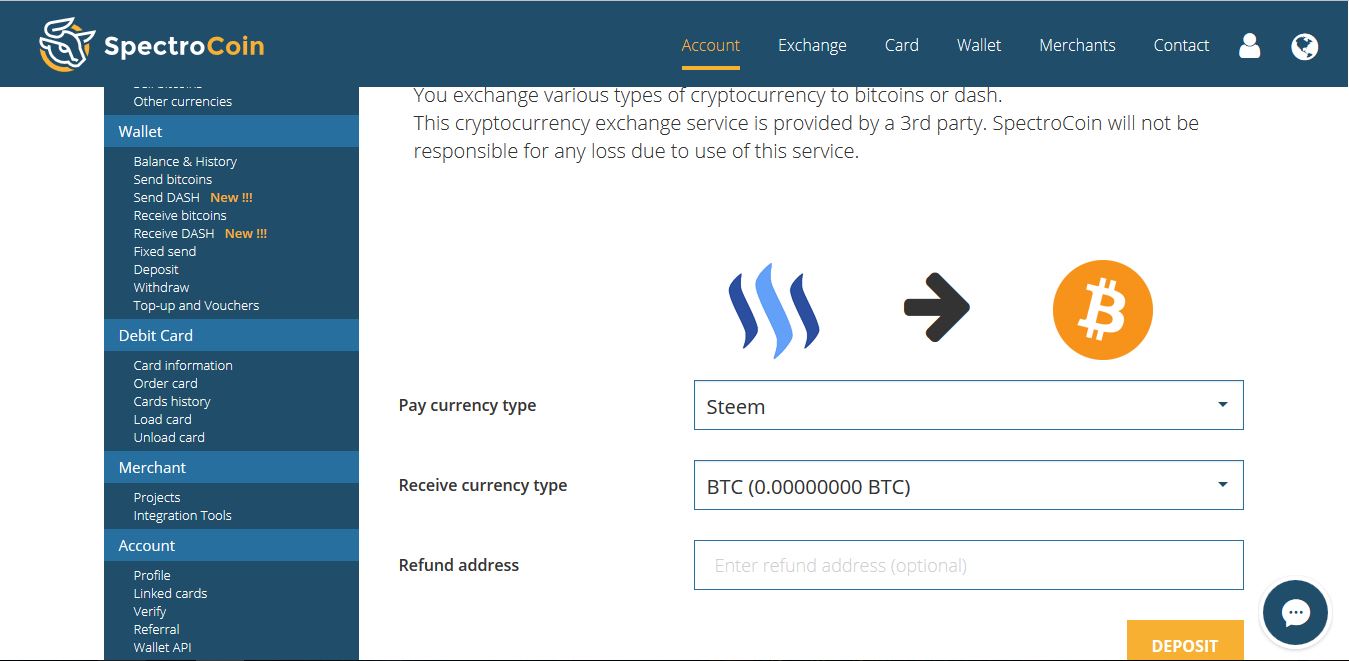Click the SpectroCoin bull logo
The width and height of the screenshot is (1349, 661).
67,45
